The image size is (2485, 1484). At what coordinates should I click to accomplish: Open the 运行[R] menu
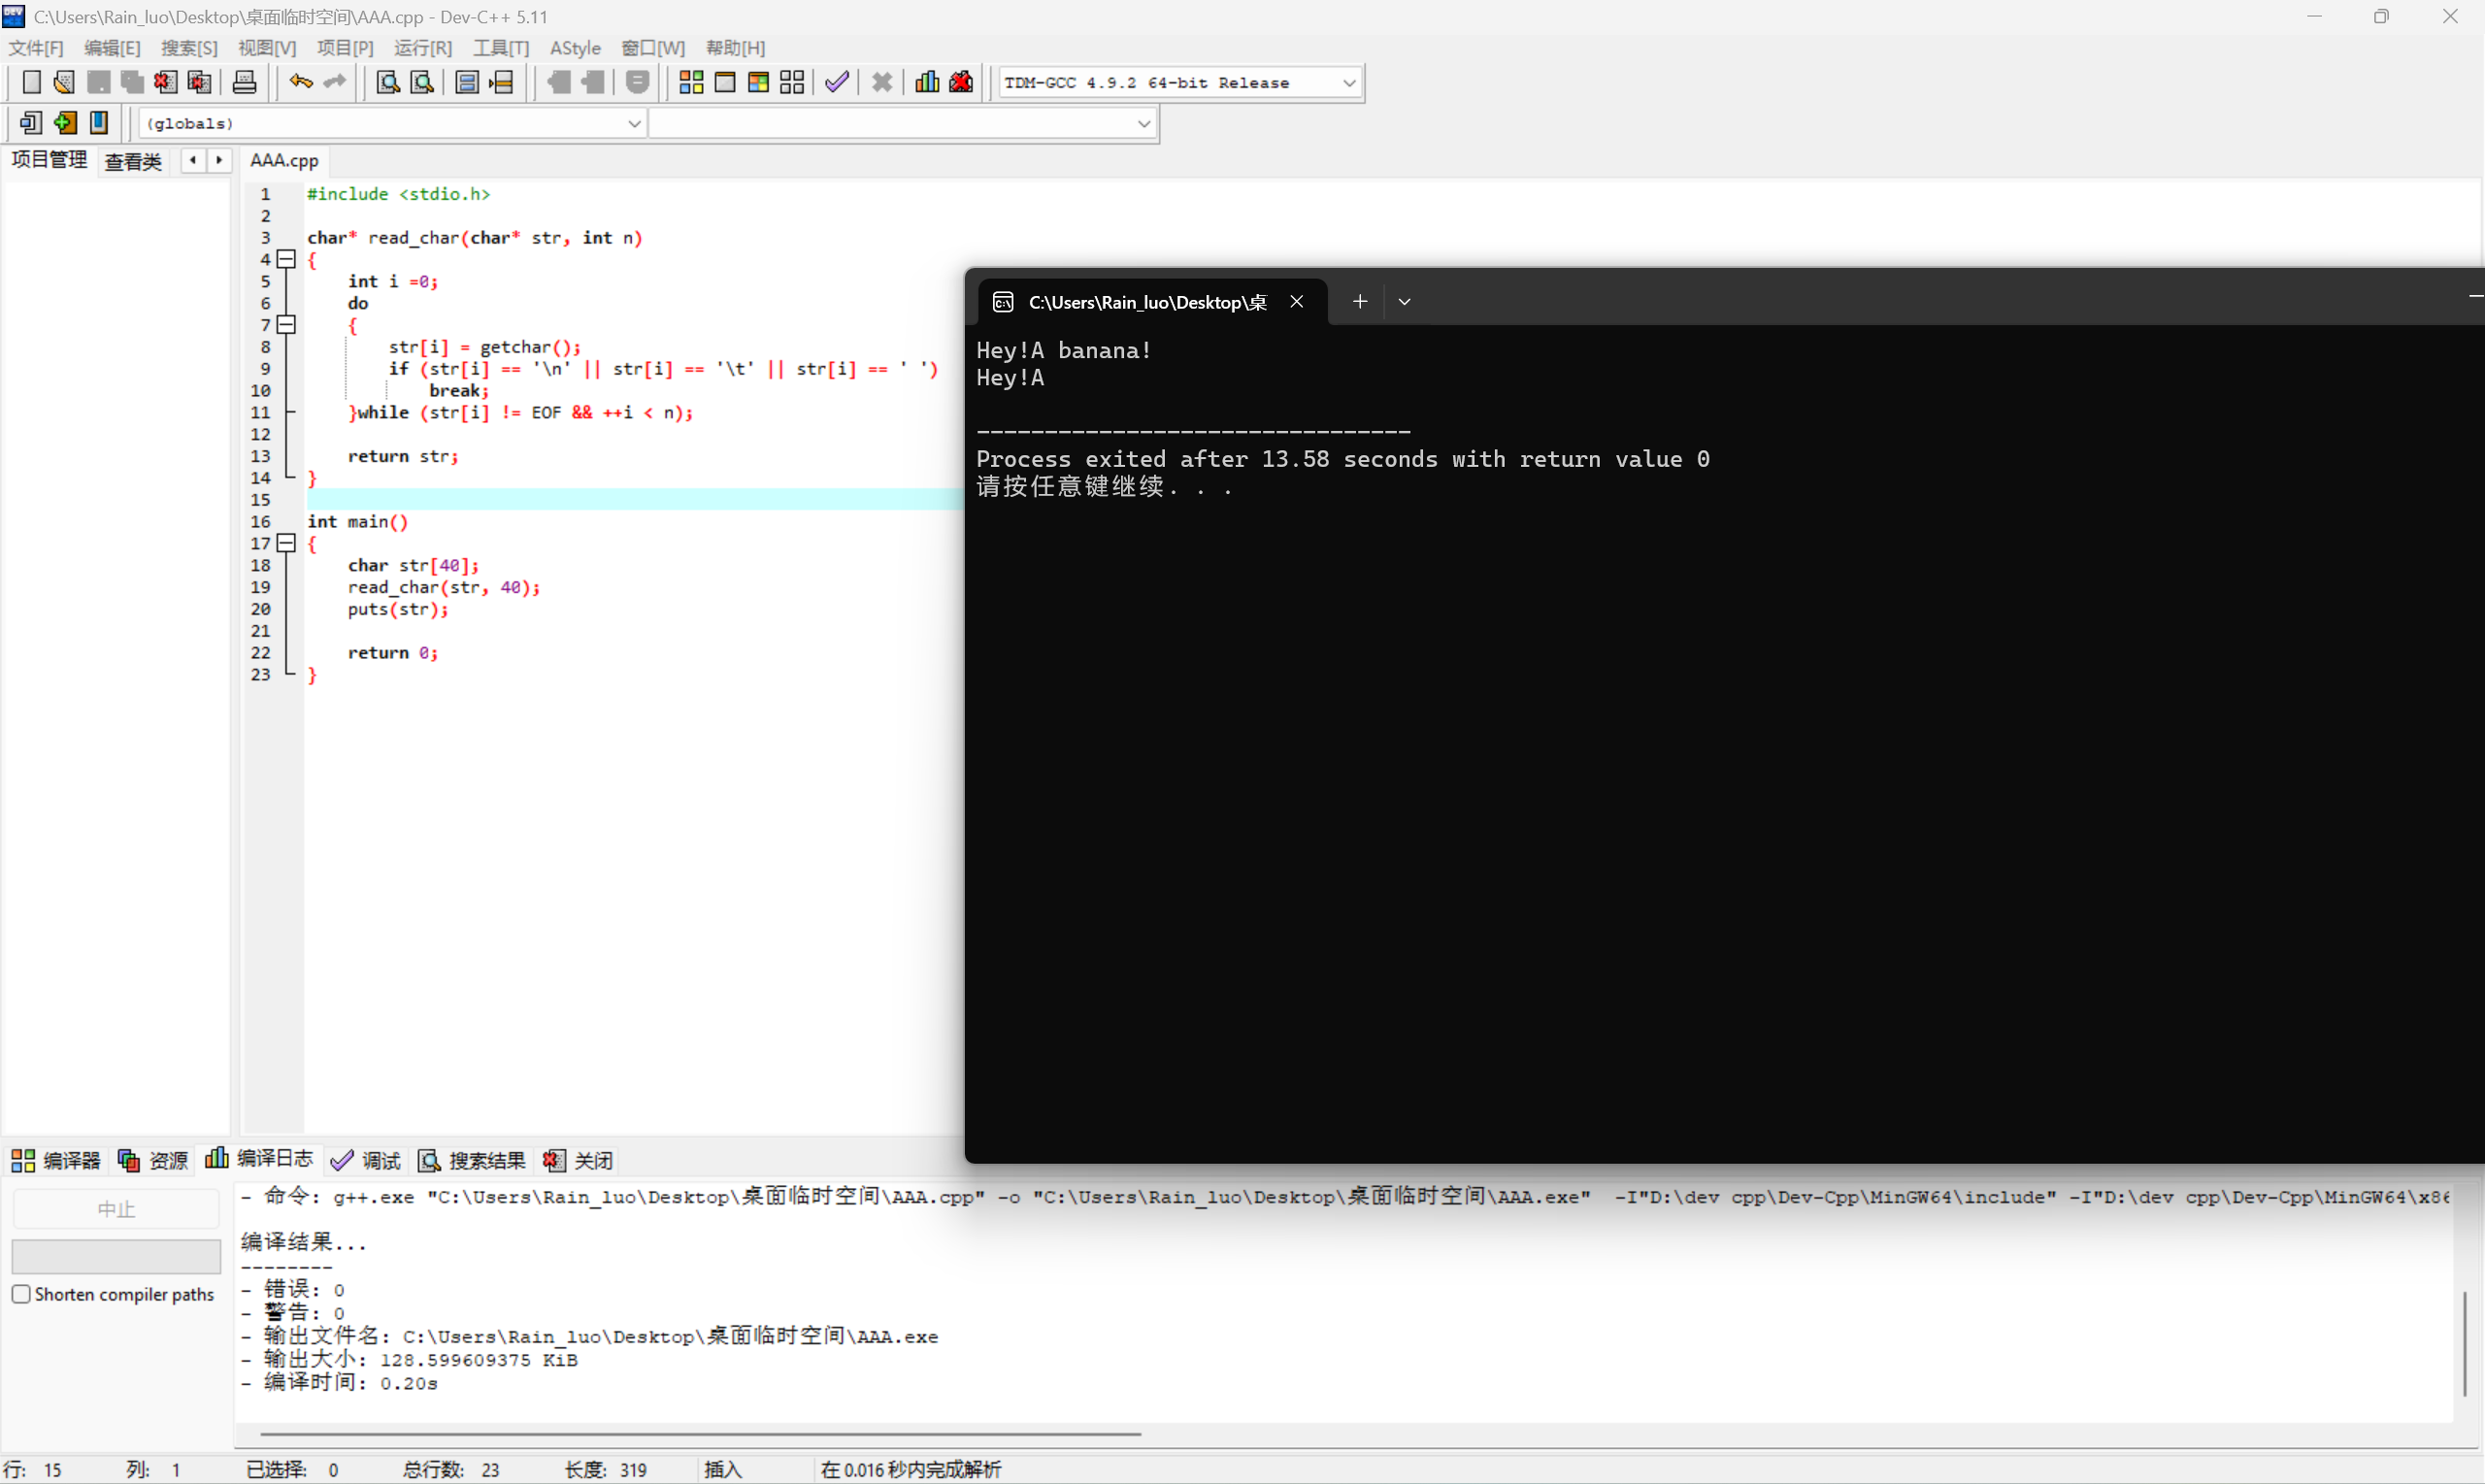coord(422,48)
